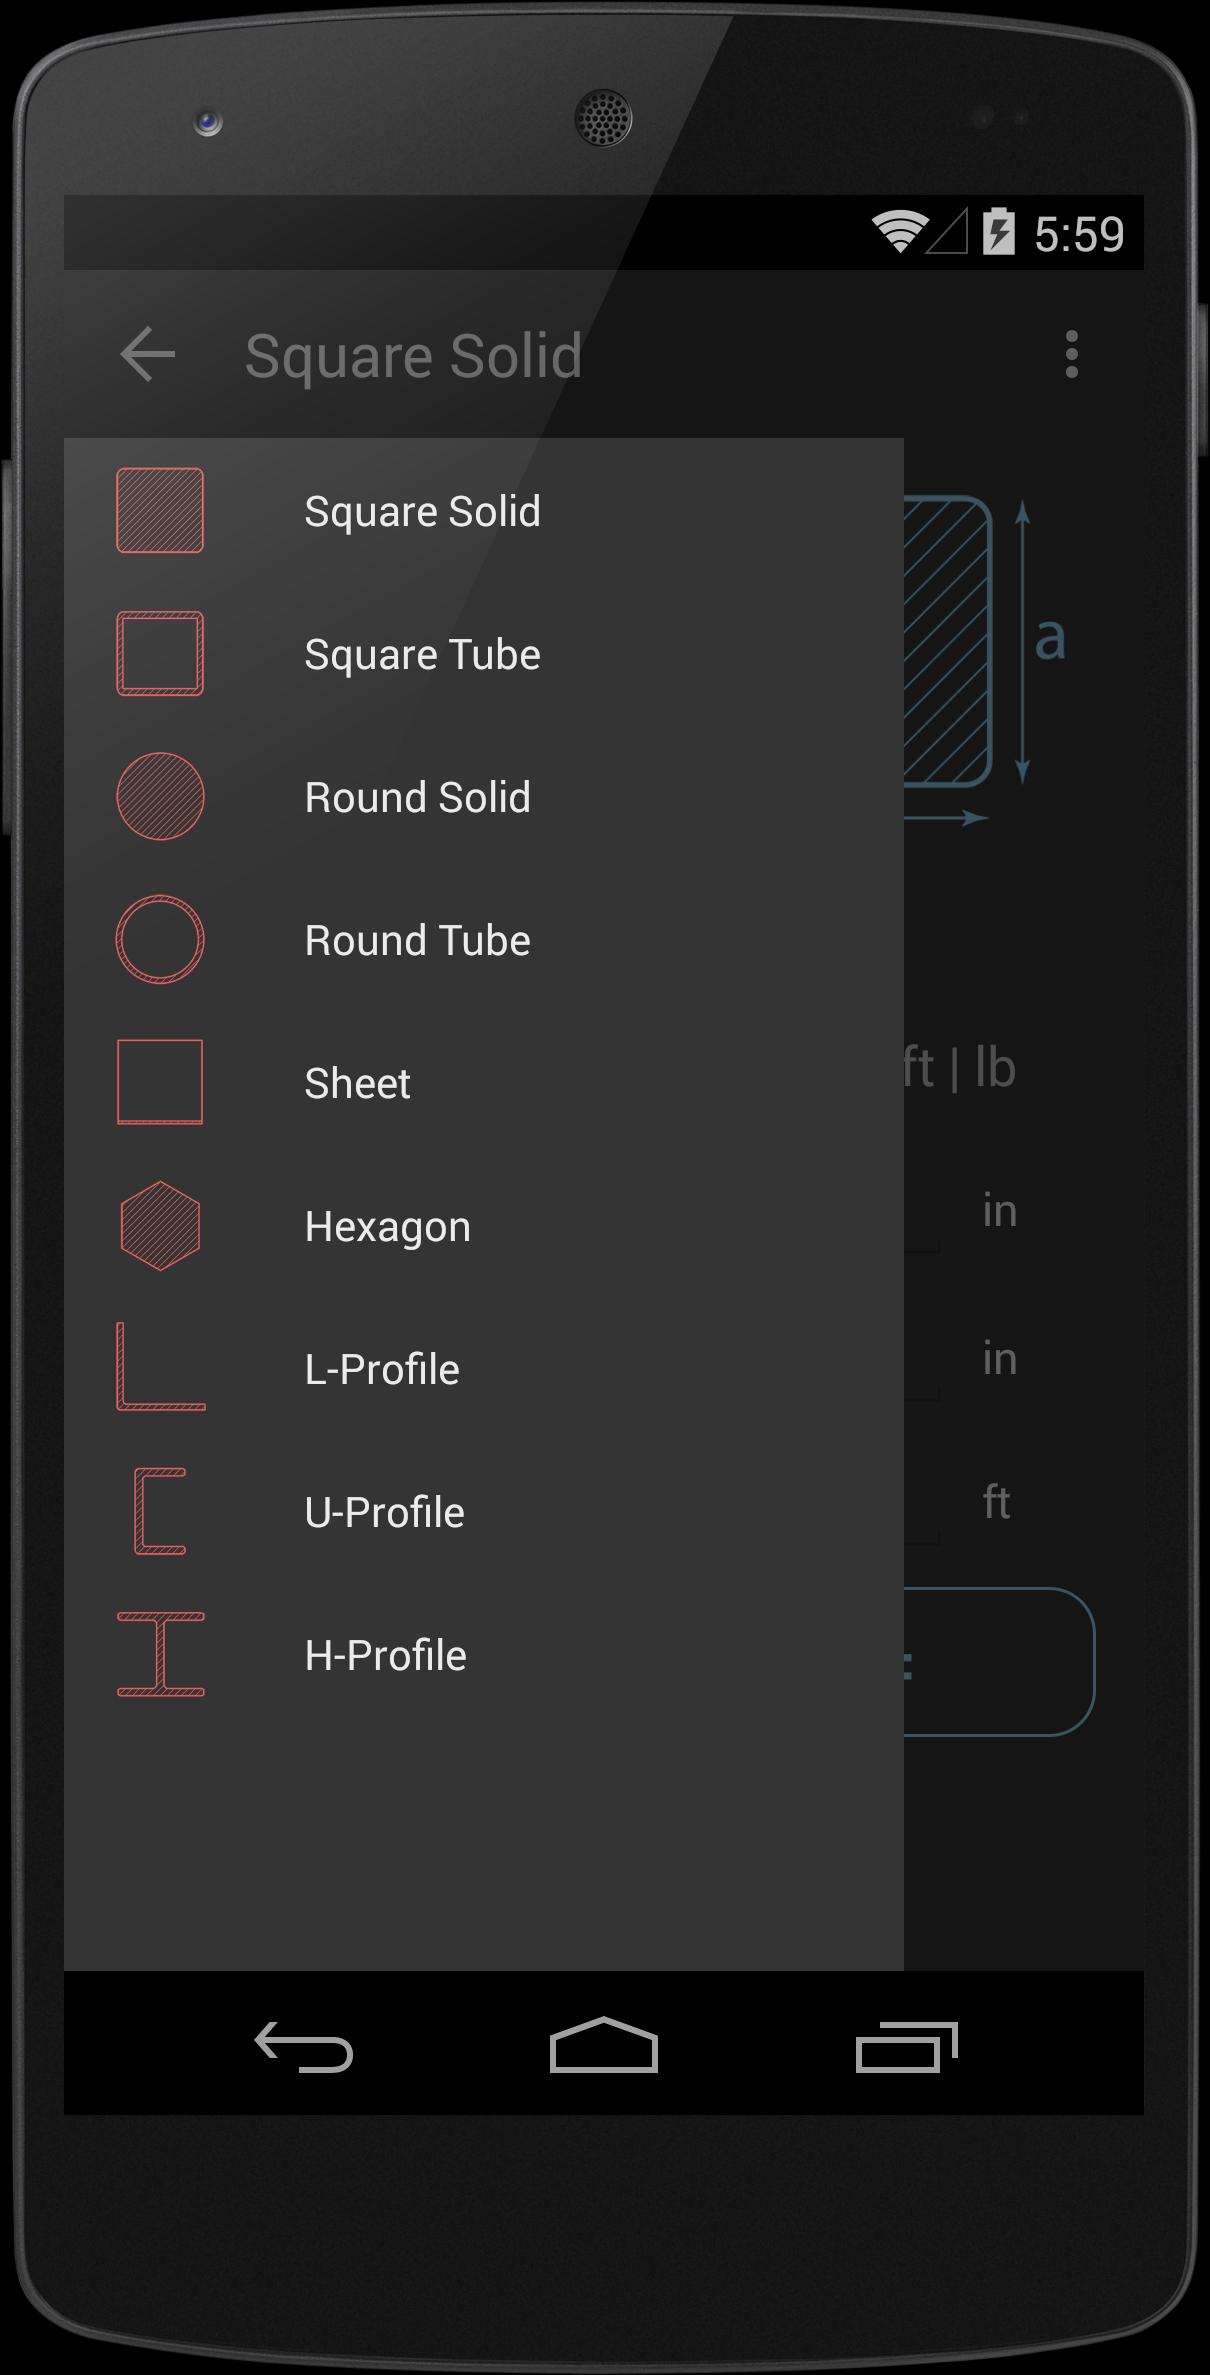1210x2375 pixels.
Task: Tap the back arrow in the toolbar
Action: (x=148, y=355)
